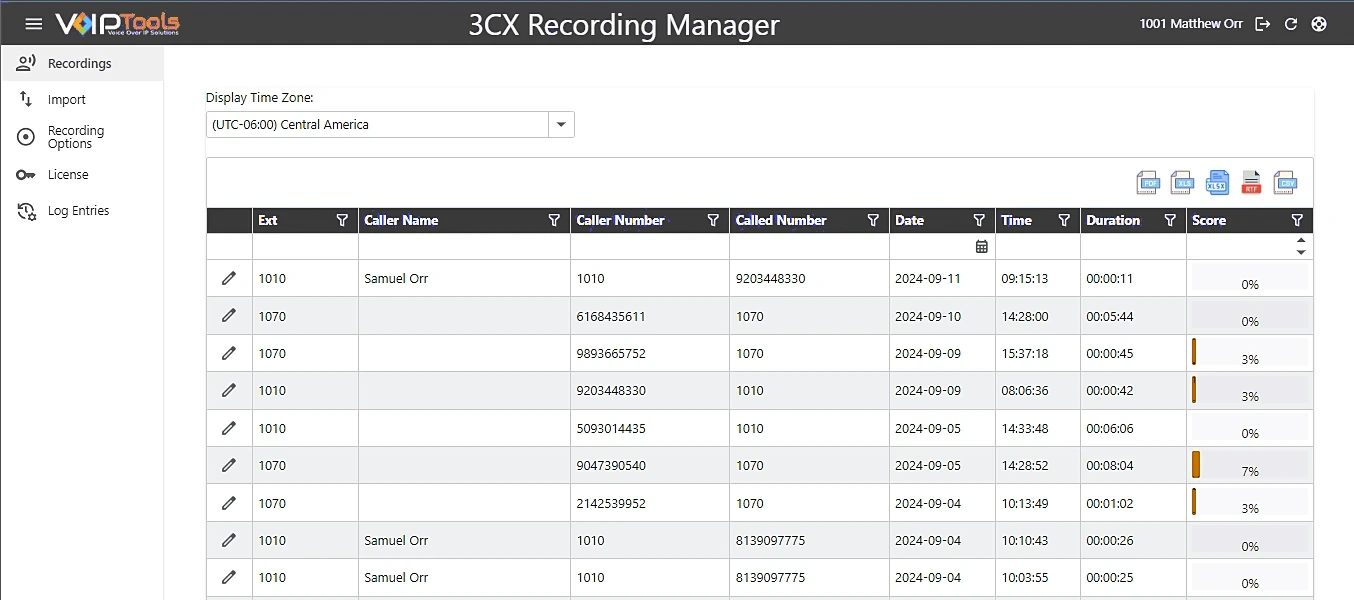Filter the Date column
Image resolution: width=1354 pixels, height=600 pixels.
pos(979,221)
